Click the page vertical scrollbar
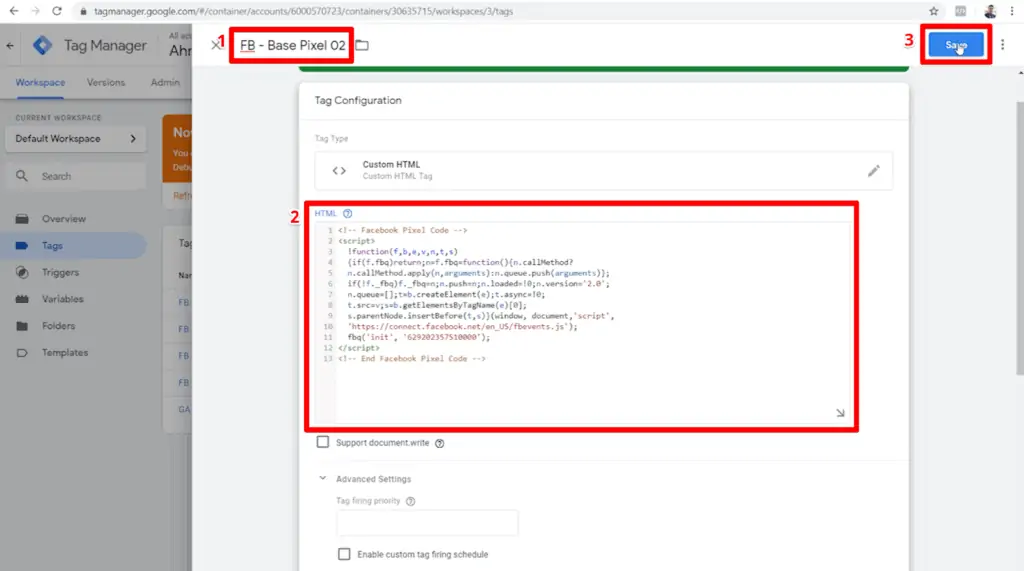The width and height of the screenshot is (1024, 571). [1019, 238]
